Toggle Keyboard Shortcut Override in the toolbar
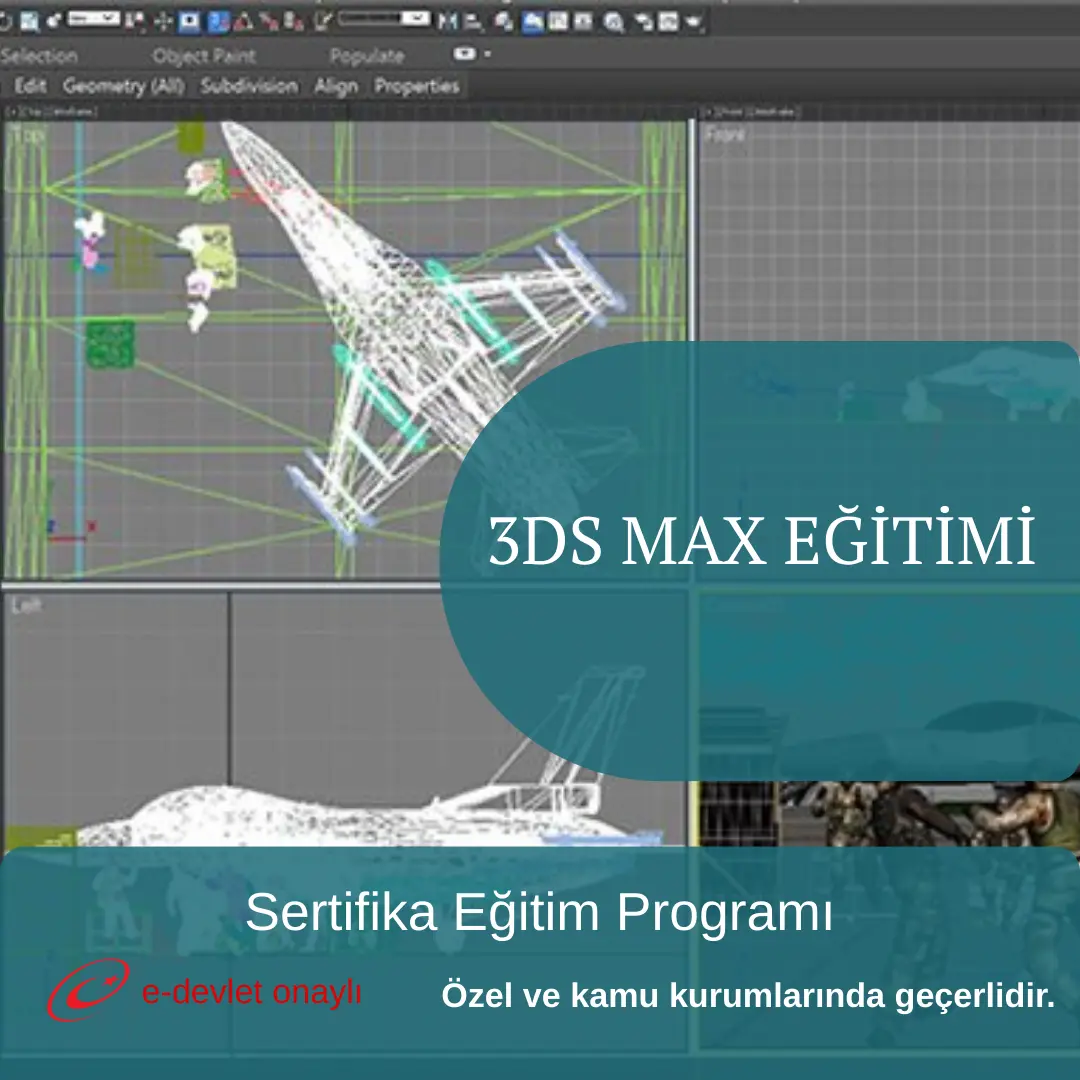 189,22
